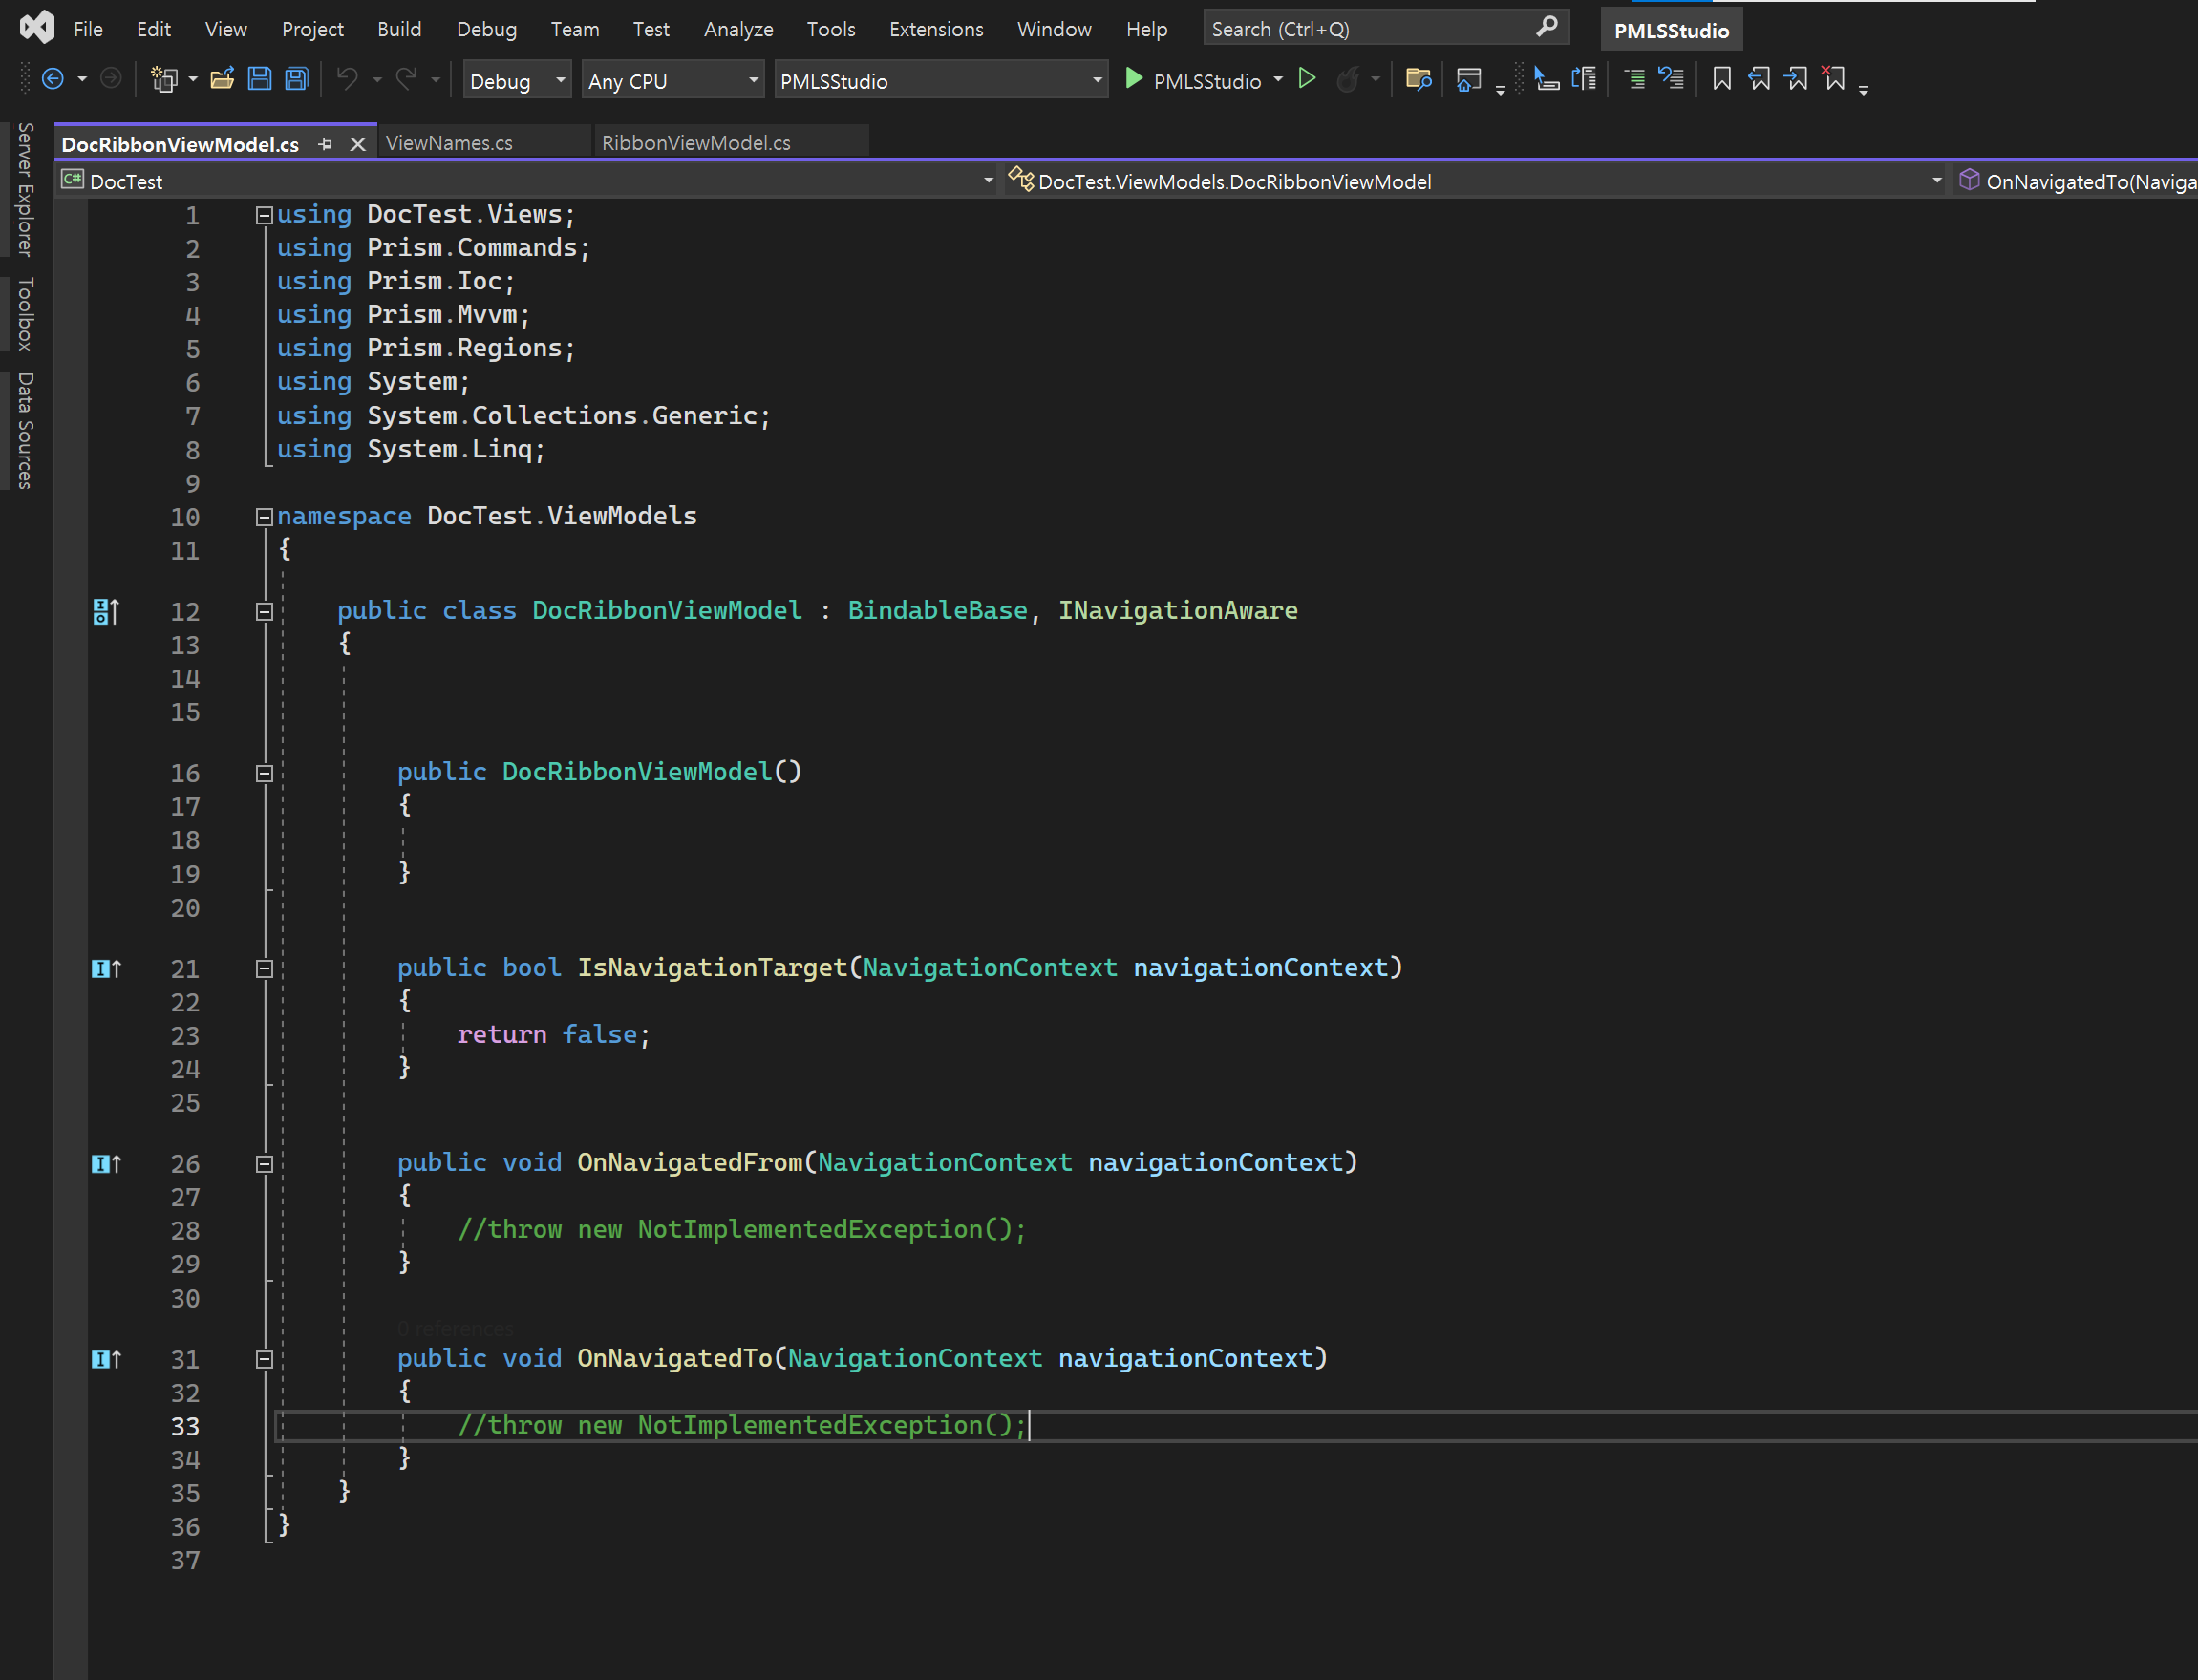The height and width of the screenshot is (1680, 2198).
Task: Click the Navigate Backward arrow icon
Action: click(x=53, y=79)
